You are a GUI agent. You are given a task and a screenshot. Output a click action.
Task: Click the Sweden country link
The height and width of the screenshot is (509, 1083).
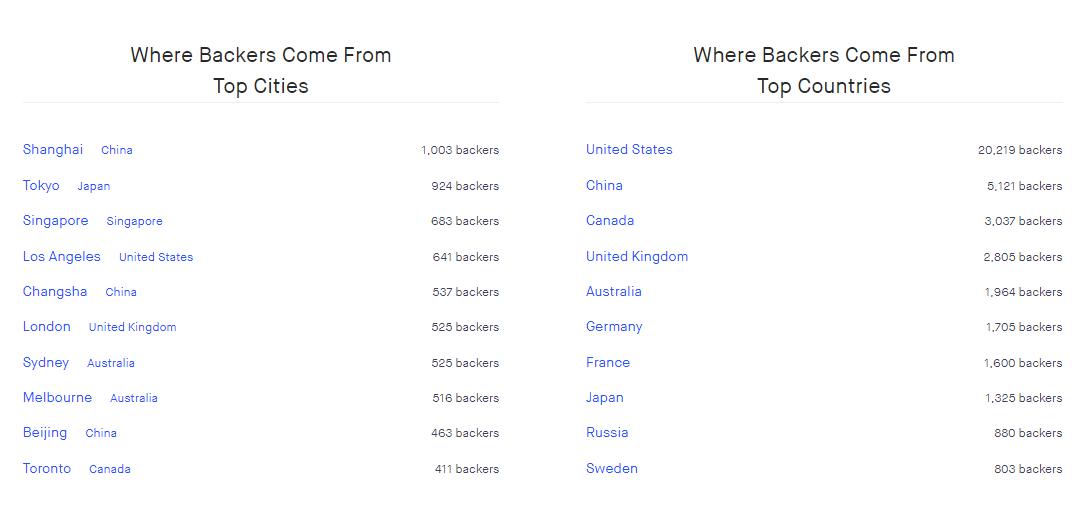point(612,469)
